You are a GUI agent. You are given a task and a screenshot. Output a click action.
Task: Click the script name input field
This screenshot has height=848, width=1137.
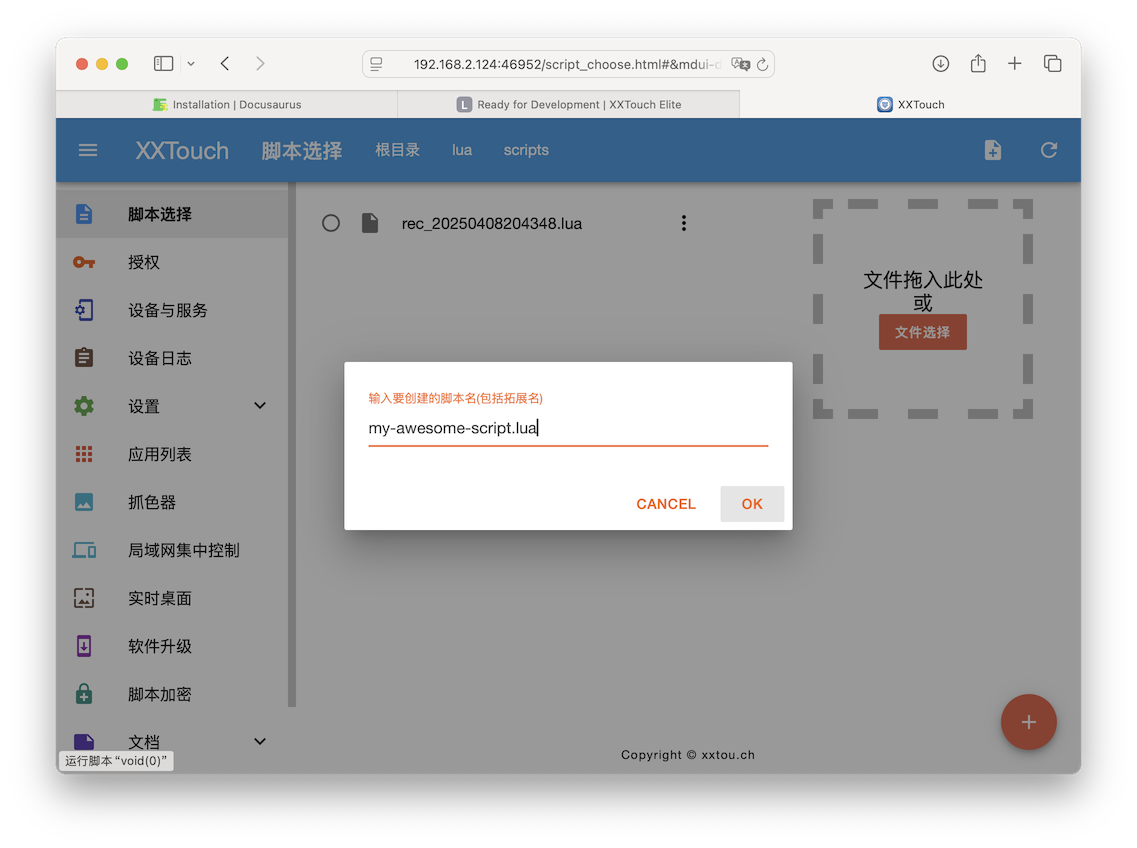click(568, 428)
